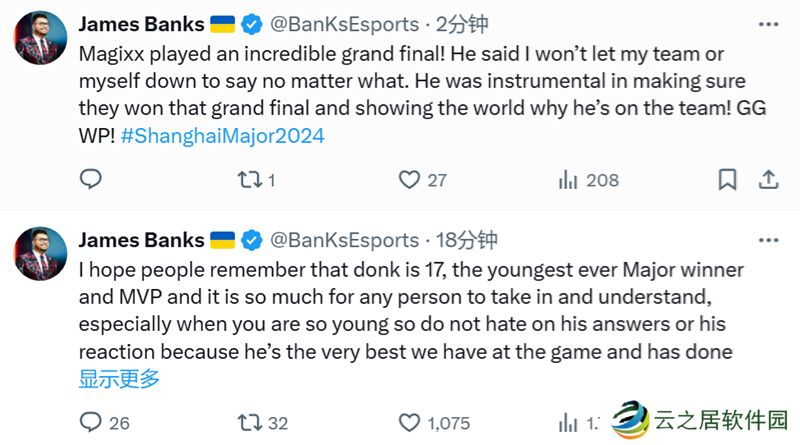
Task: Like the Magixx grand final tweet
Action: pos(408,180)
